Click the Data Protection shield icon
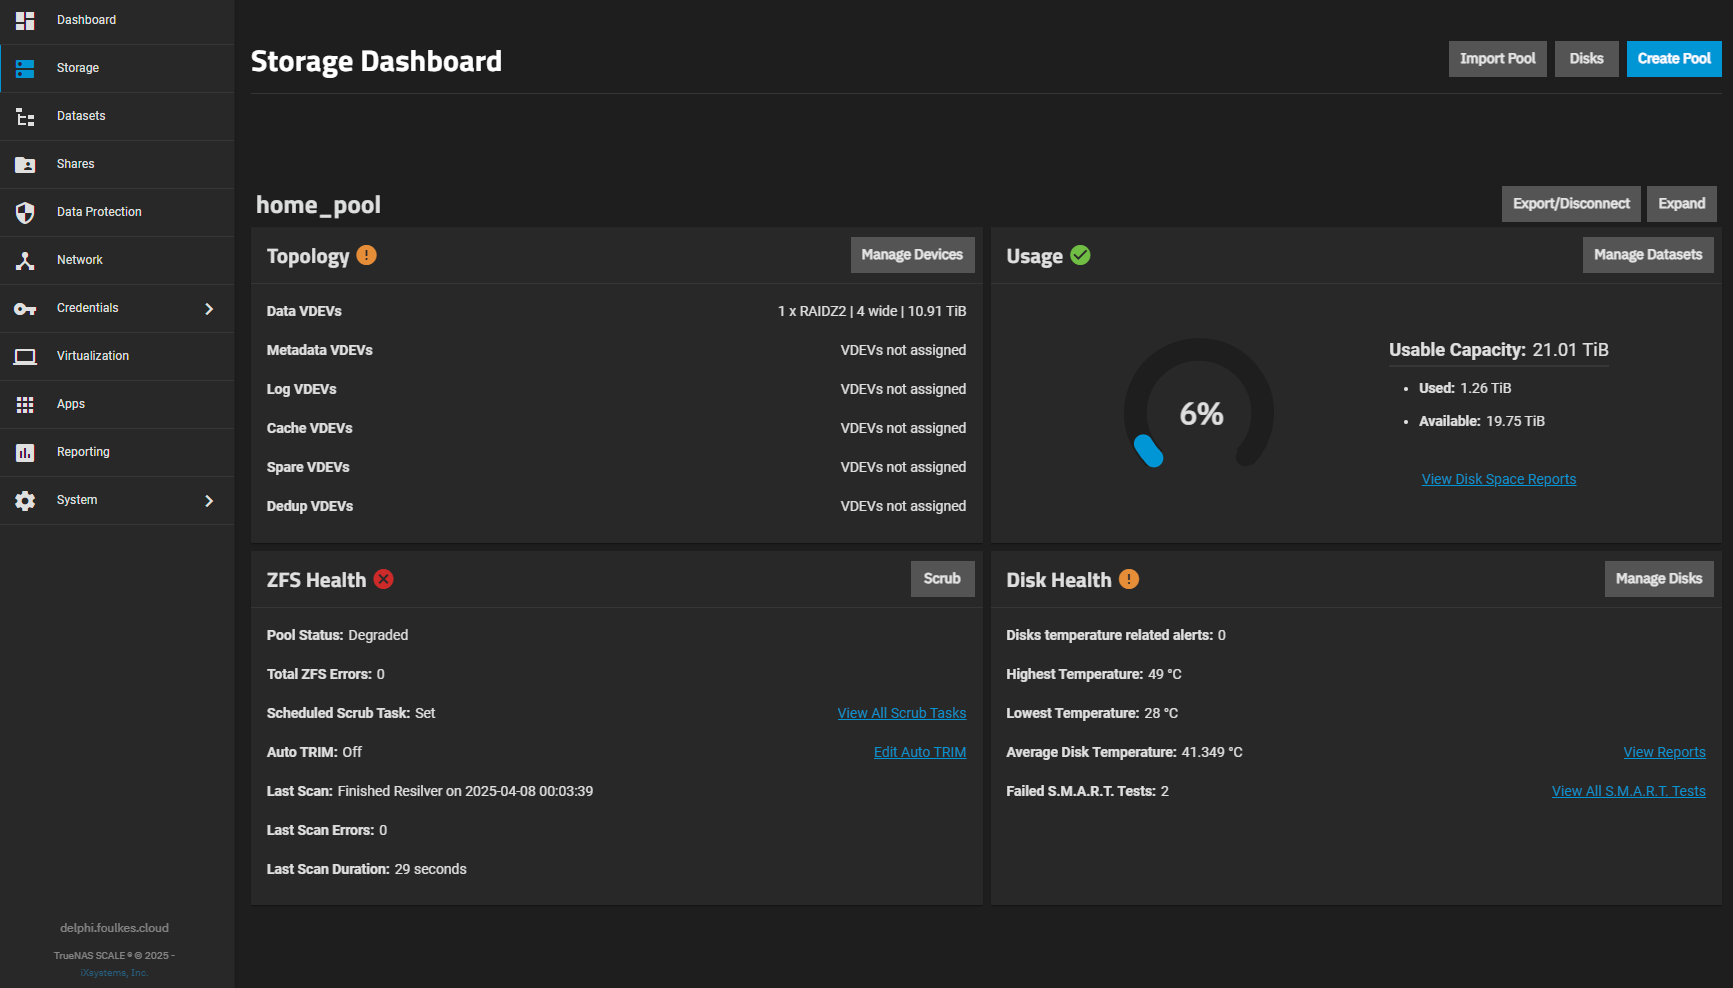This screenshot has height=988, width=1733. pyautogui.click(x=25, y=213)
